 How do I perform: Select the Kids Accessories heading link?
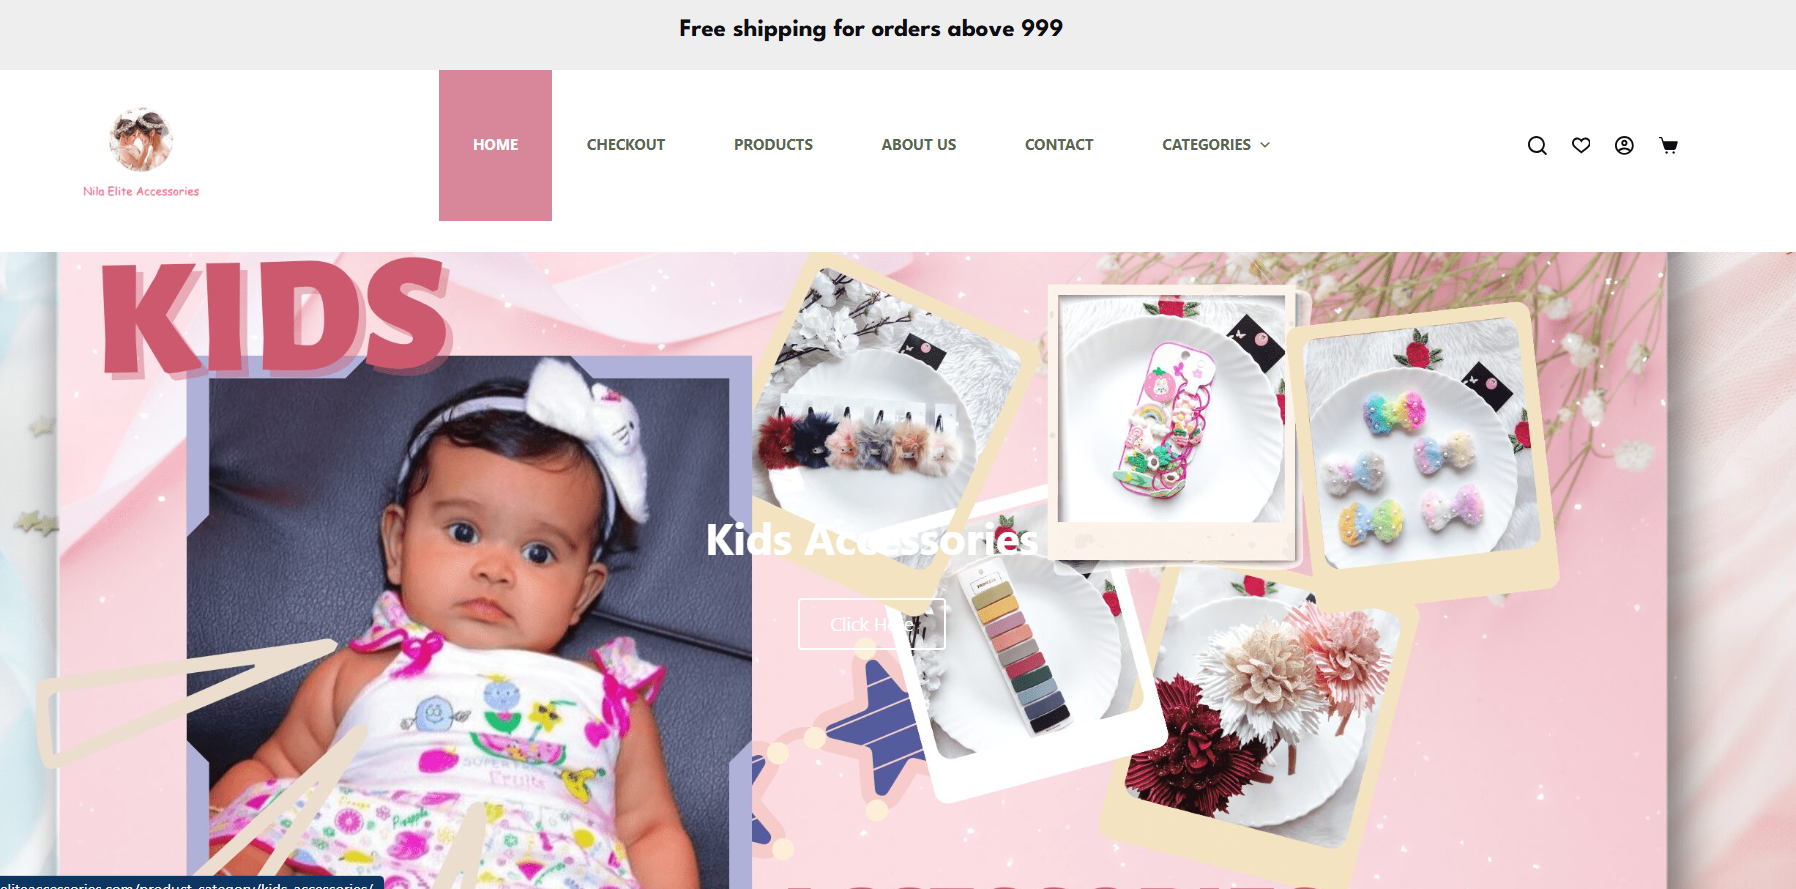(871, 540)
